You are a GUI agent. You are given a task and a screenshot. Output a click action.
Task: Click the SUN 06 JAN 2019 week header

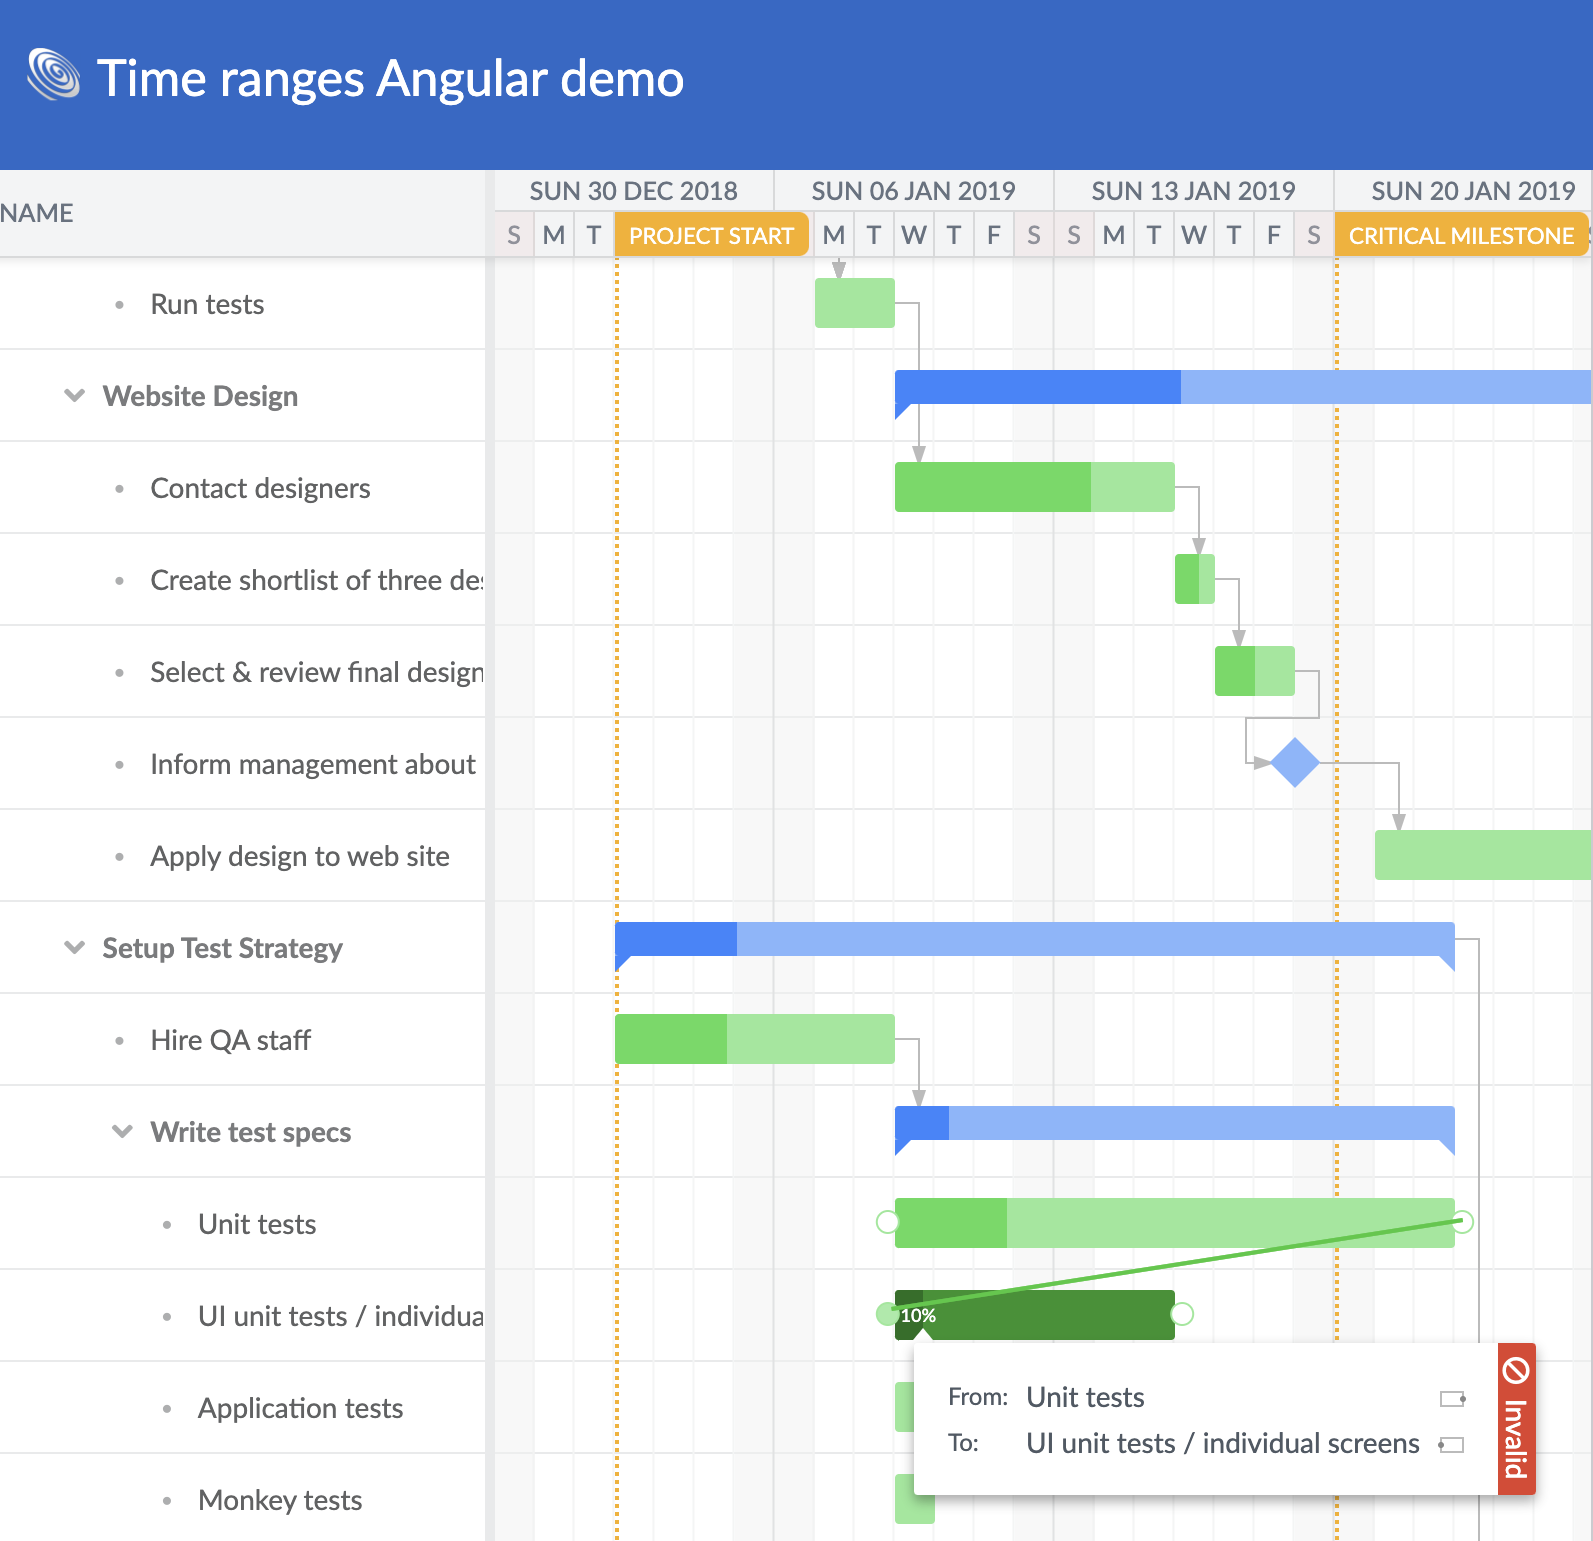click(x=914, y=191)
